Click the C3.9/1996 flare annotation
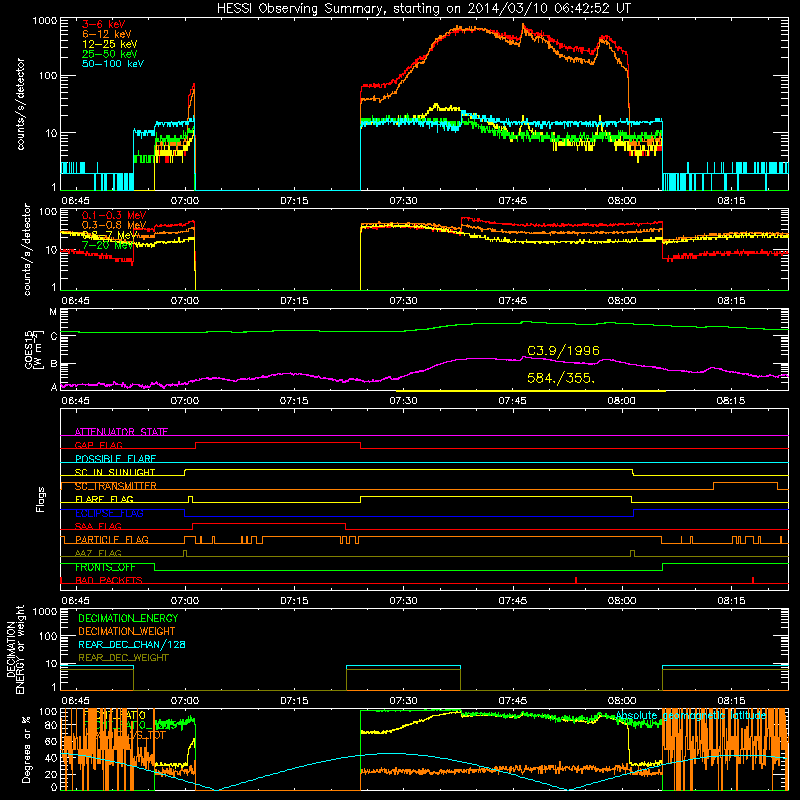This screenshot has height=800, width=800. 563,351
